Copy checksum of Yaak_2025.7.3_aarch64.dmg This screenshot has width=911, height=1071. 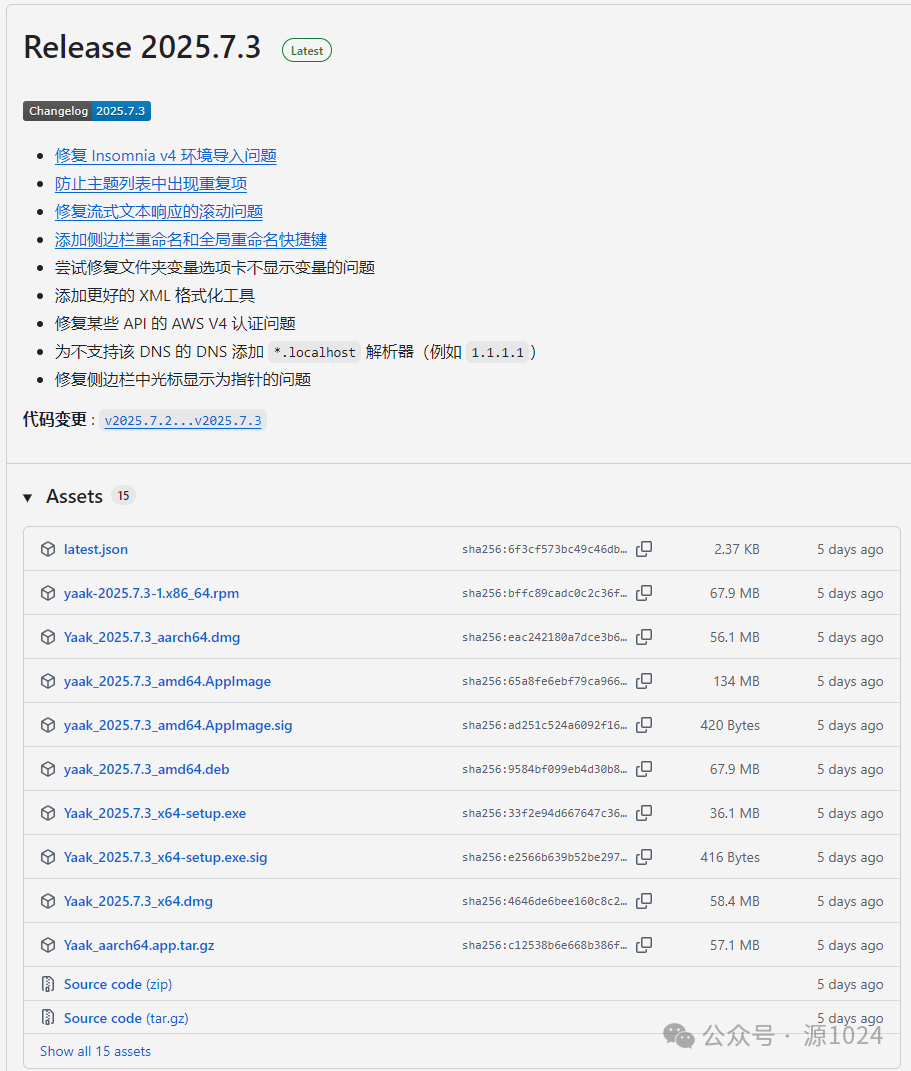tap(644, 637)
